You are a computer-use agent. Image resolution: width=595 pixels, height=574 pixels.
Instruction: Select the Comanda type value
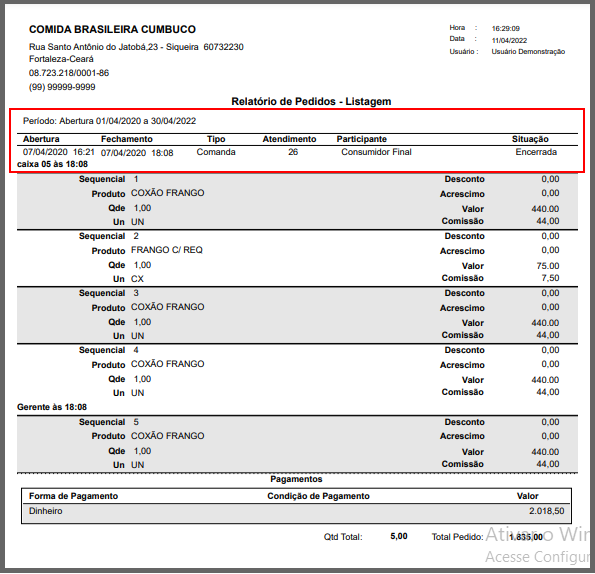(x=216, y=152)
